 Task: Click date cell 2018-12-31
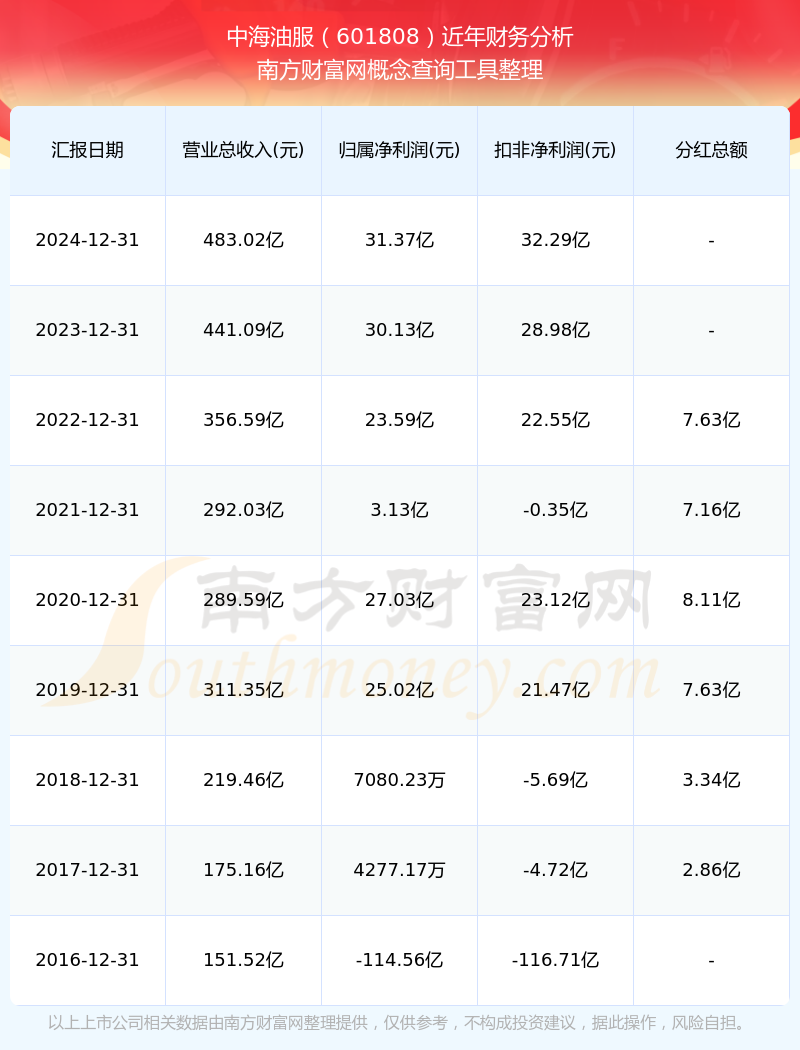coord(88,780)
